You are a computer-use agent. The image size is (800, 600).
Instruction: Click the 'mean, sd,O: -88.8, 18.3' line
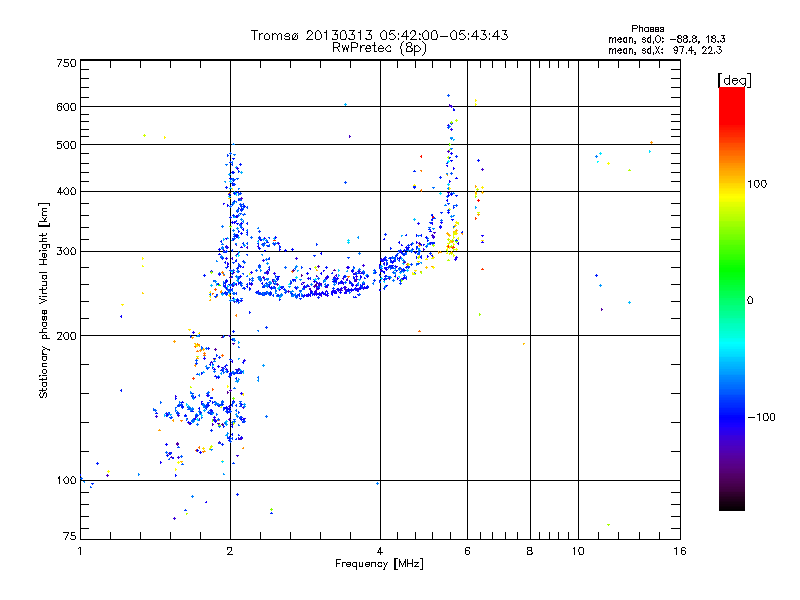[666, 39]
